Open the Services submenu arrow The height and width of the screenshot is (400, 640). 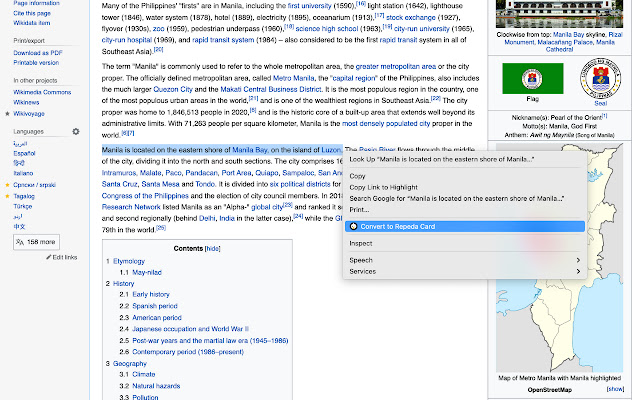pyautogui.click(x=578, y=271)
